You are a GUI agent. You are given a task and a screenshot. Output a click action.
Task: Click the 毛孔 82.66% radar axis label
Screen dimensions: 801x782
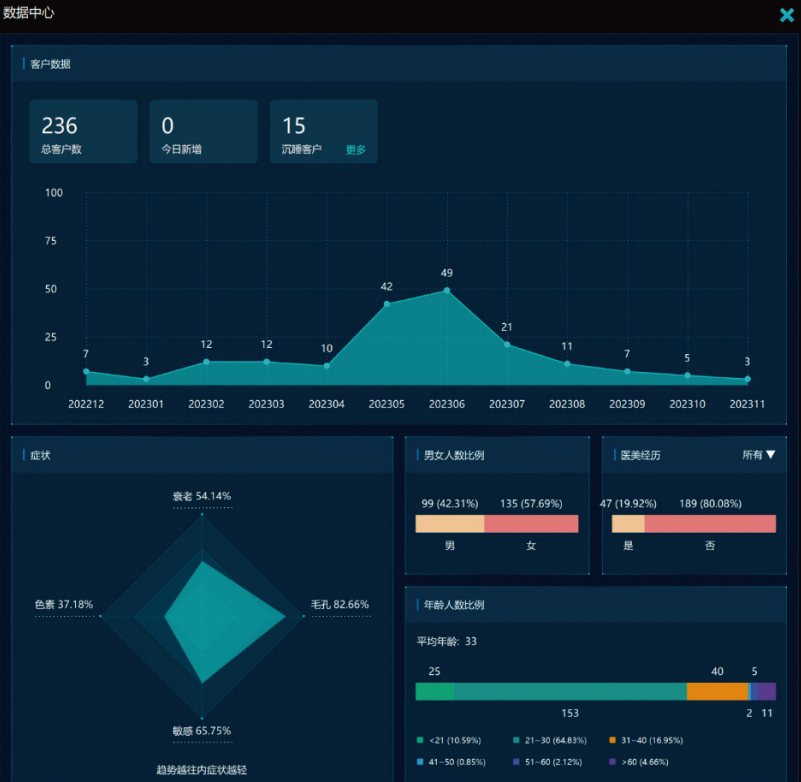click(339, 604)
